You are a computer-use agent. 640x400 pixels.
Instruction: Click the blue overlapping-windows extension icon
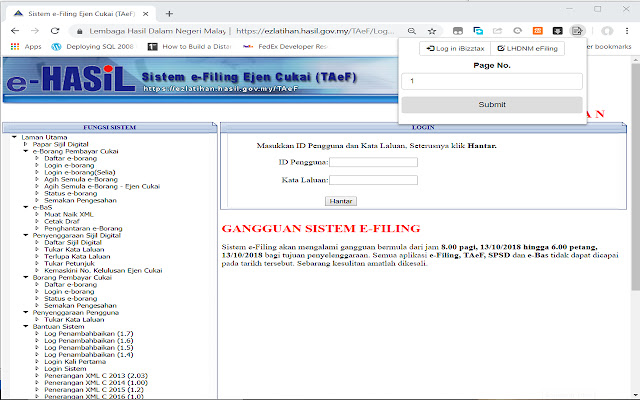click(478, 31)
